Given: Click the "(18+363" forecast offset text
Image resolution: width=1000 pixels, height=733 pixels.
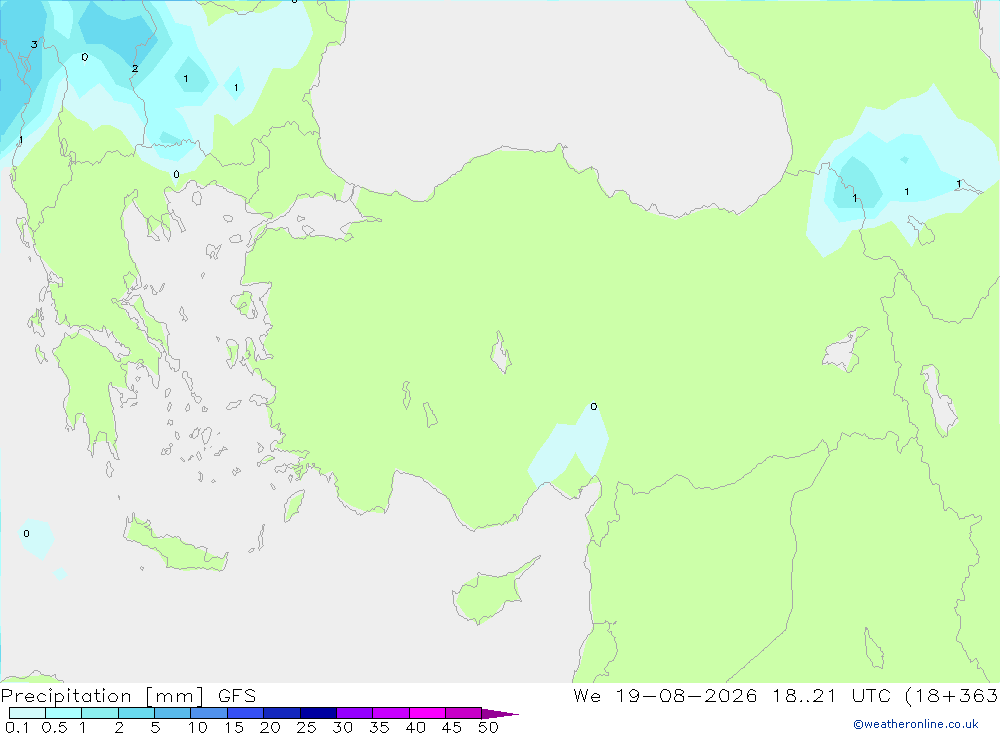Looking at the screenshot, I should (952, 696).
